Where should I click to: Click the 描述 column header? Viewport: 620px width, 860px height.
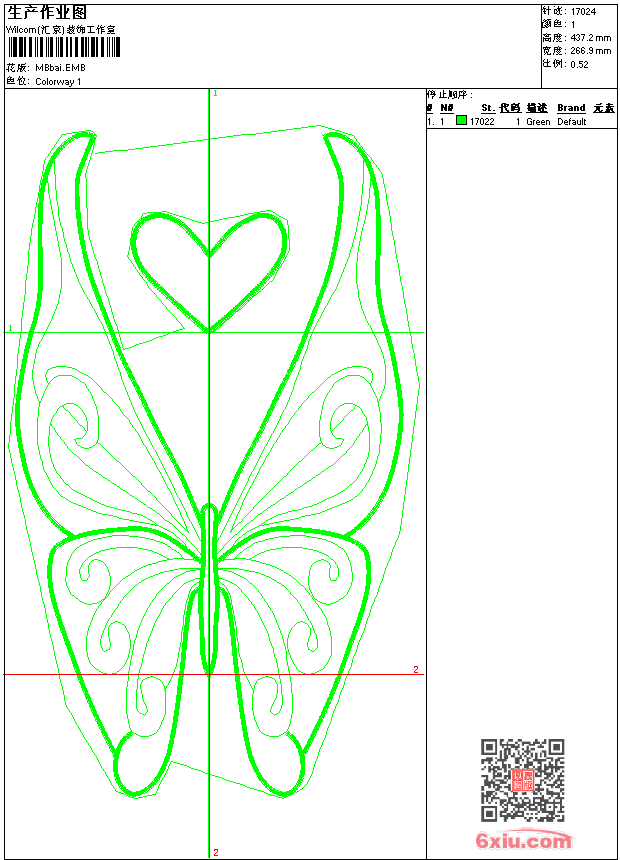(537, 108)
